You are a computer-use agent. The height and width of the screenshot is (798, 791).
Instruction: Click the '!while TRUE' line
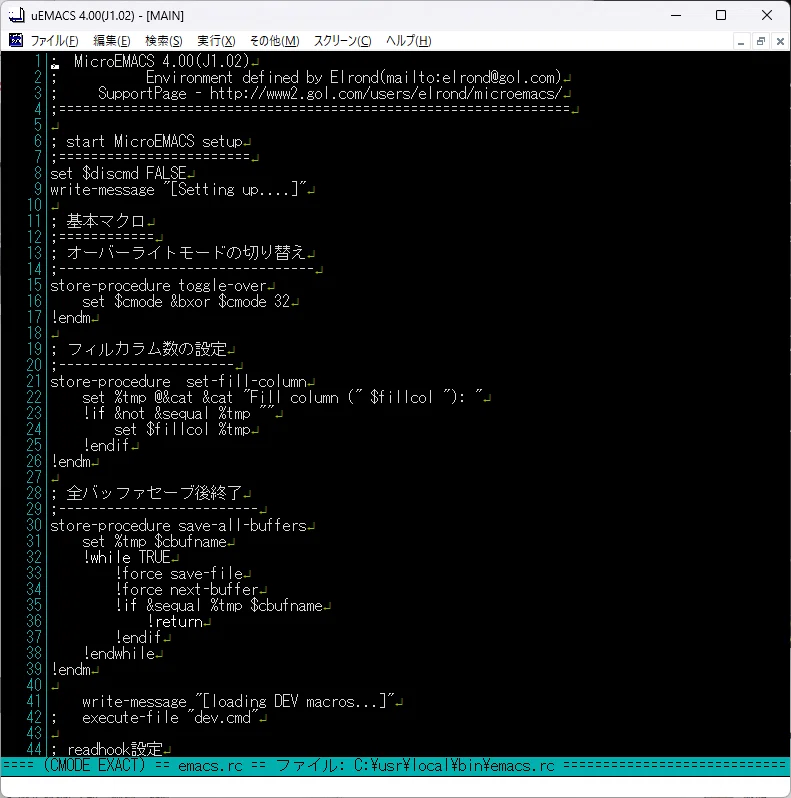pyautogui.click(x=126, y=557)
